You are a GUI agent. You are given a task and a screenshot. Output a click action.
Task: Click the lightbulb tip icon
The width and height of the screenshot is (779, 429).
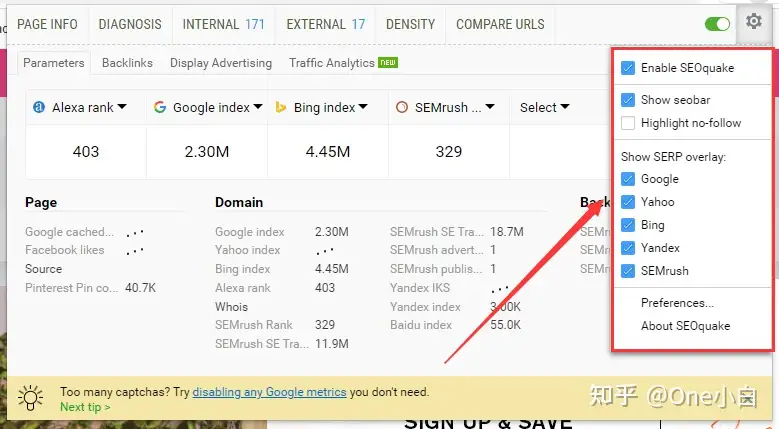(30, 398)
